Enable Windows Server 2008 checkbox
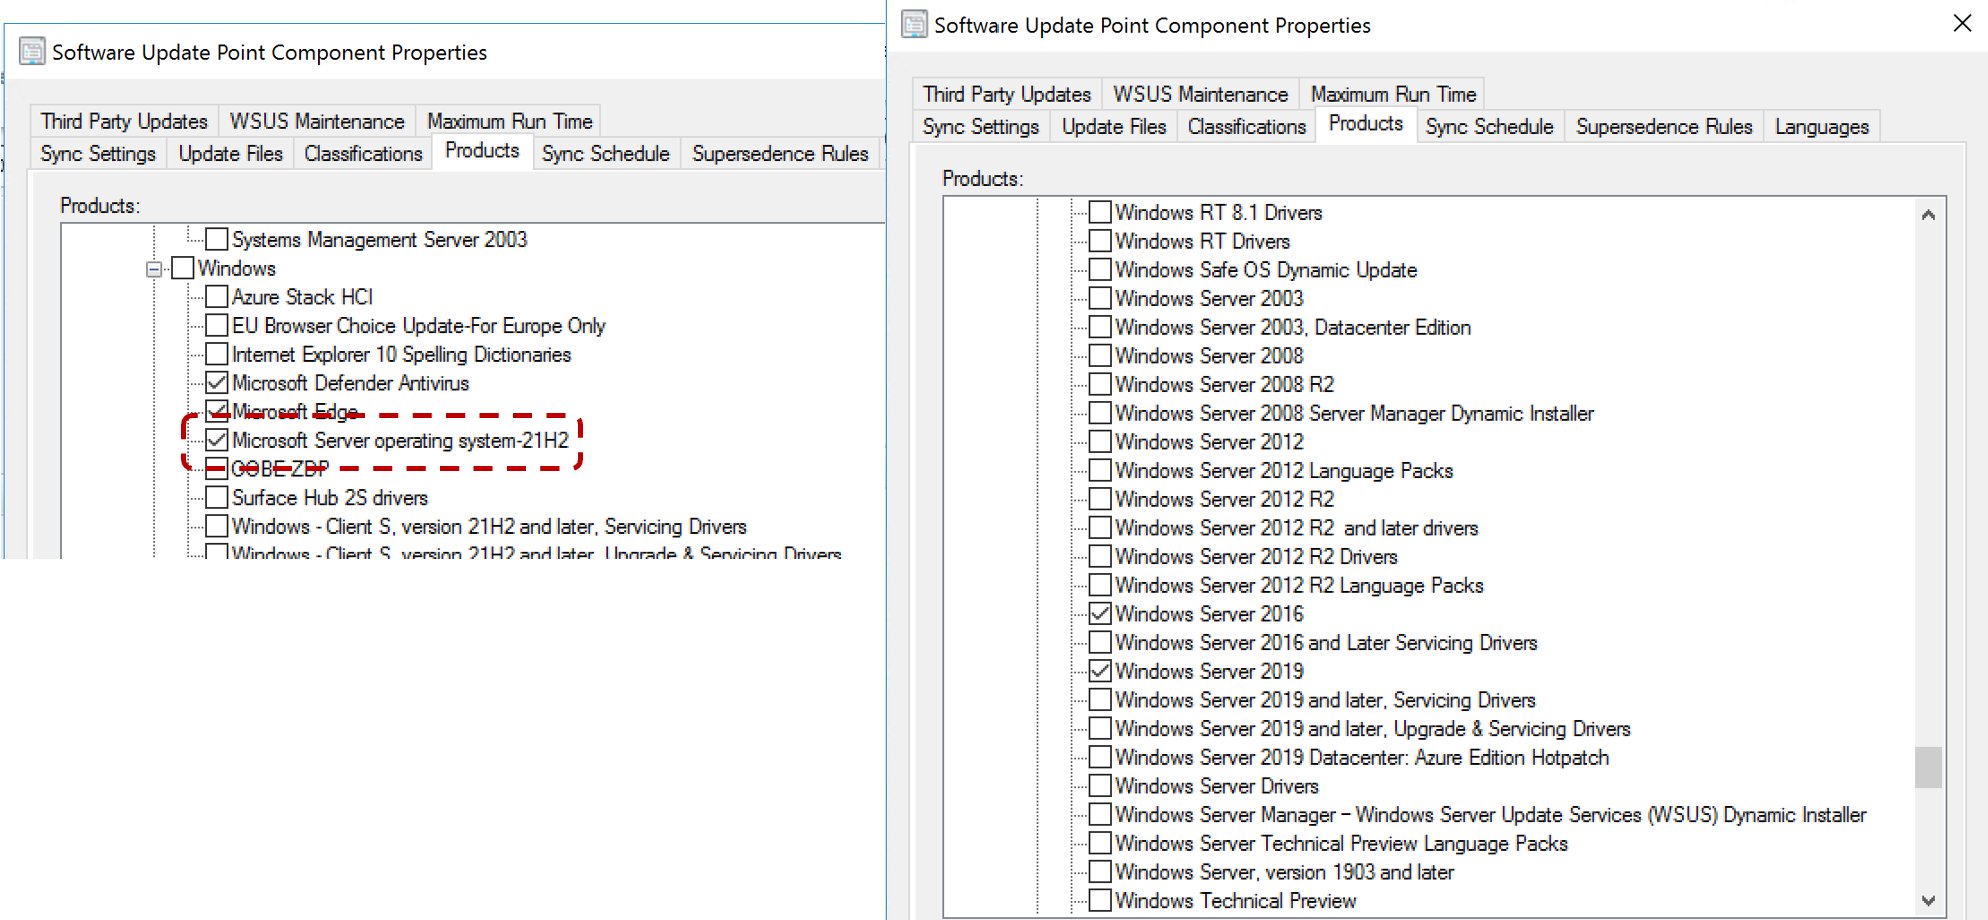Viewport: 1988px width, 920px height. coord(1100,355)
